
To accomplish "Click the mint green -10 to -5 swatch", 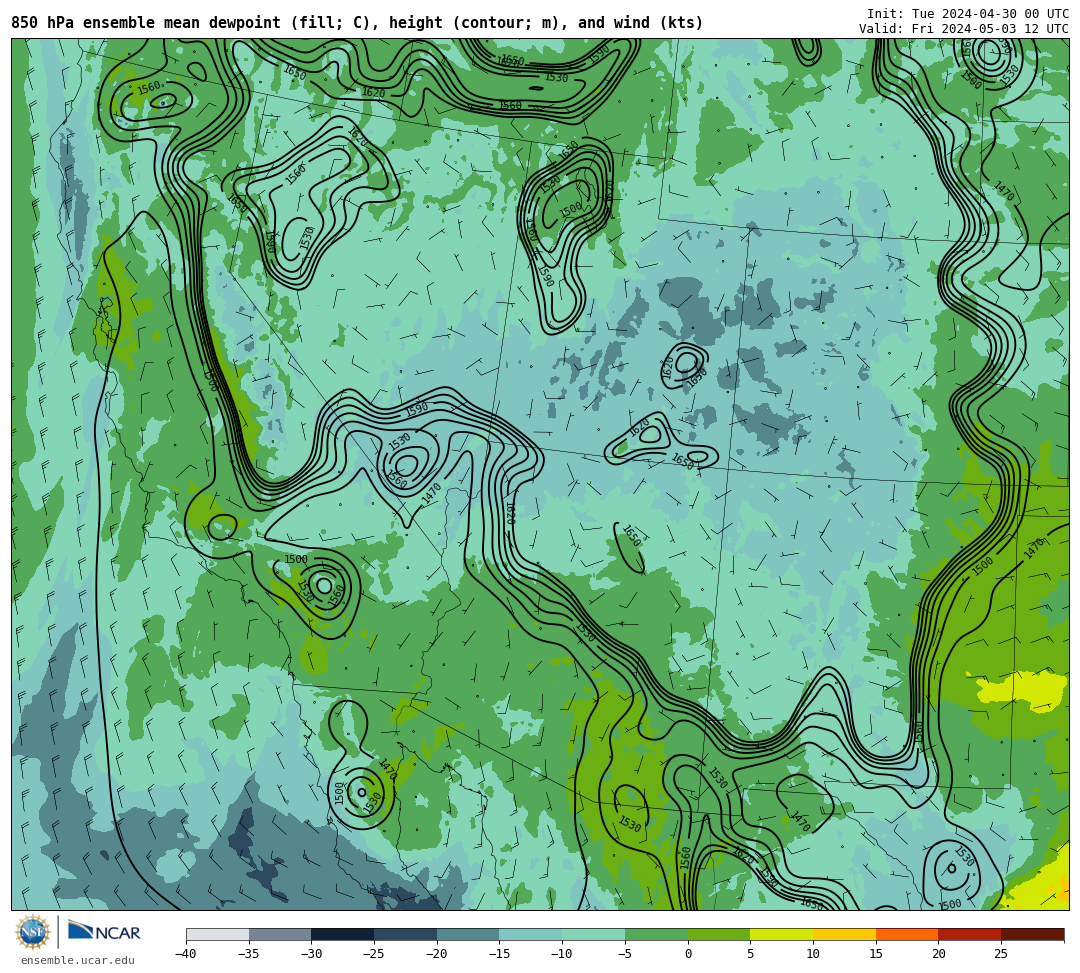I will click(x=594, y=934).
